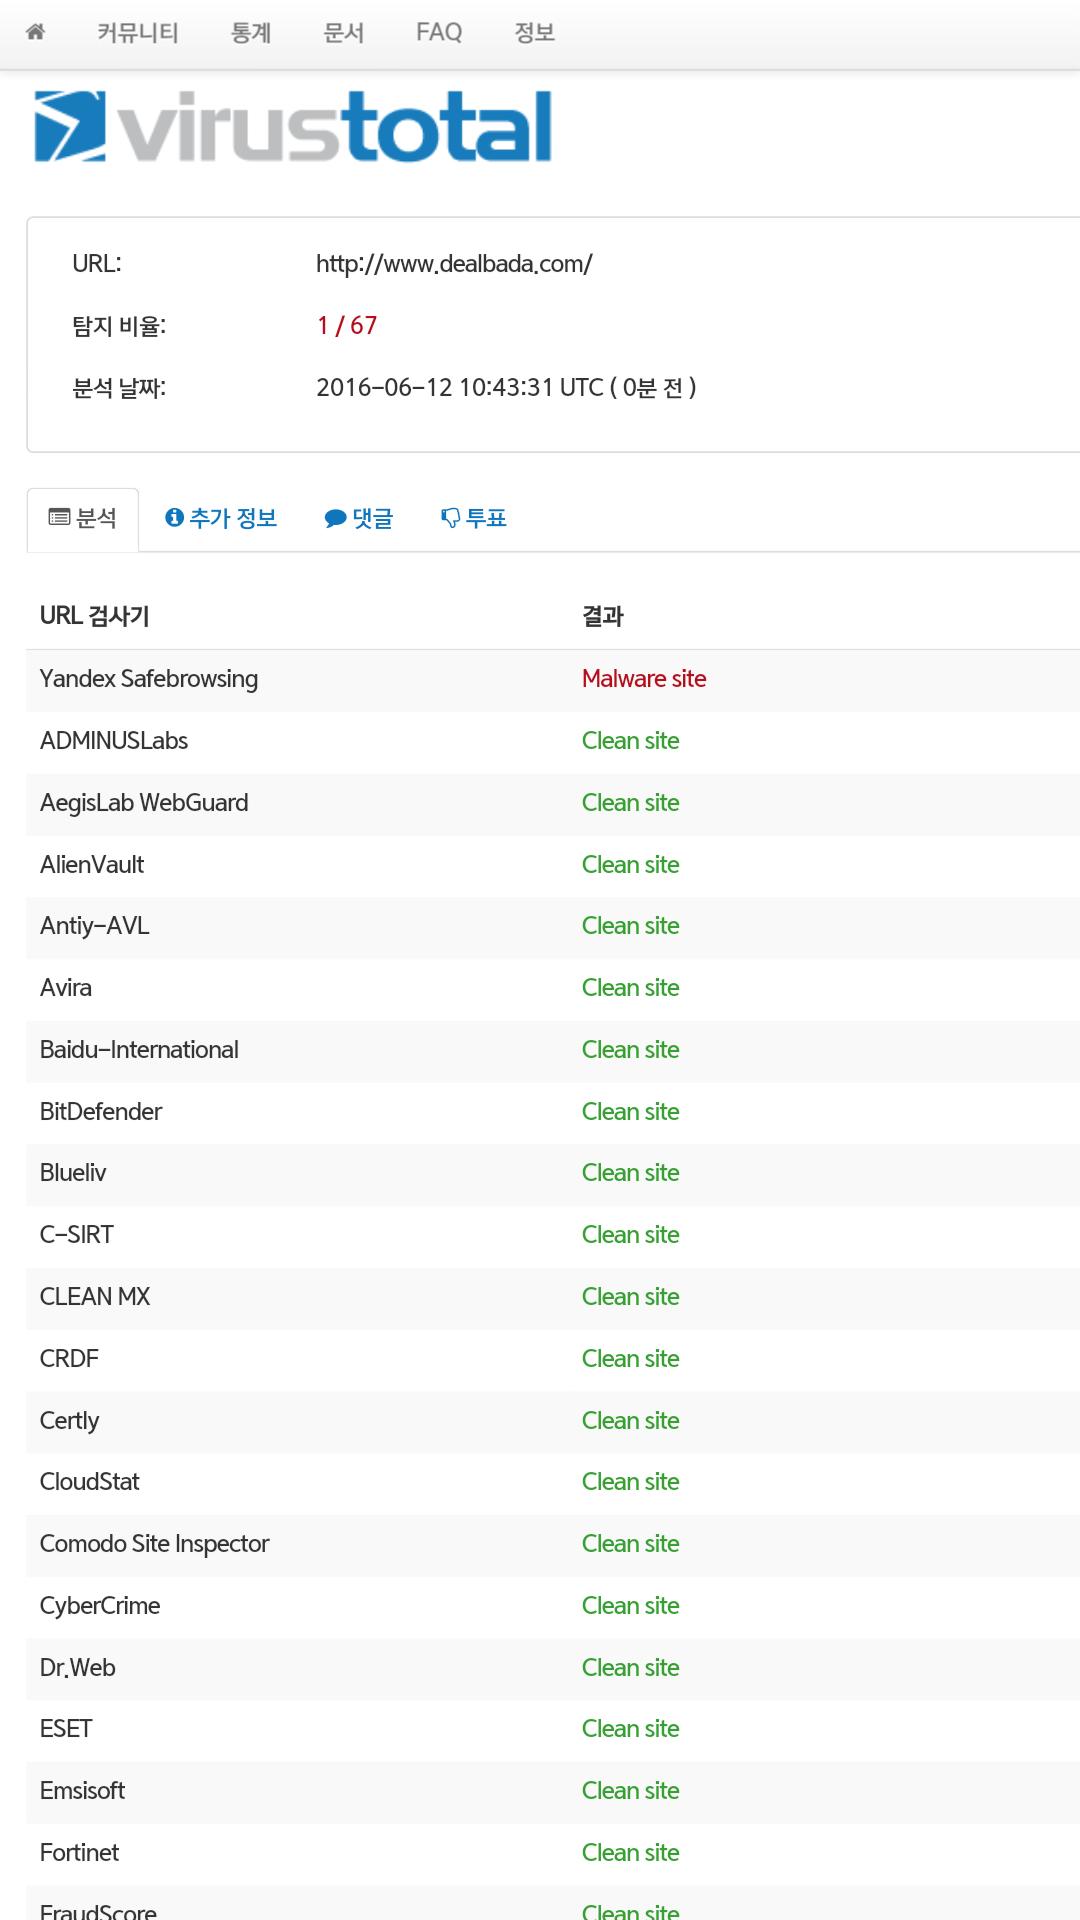Go to the 문서 menu
The width and height of the screenshot is (1080, 1920).
[343, 33]
